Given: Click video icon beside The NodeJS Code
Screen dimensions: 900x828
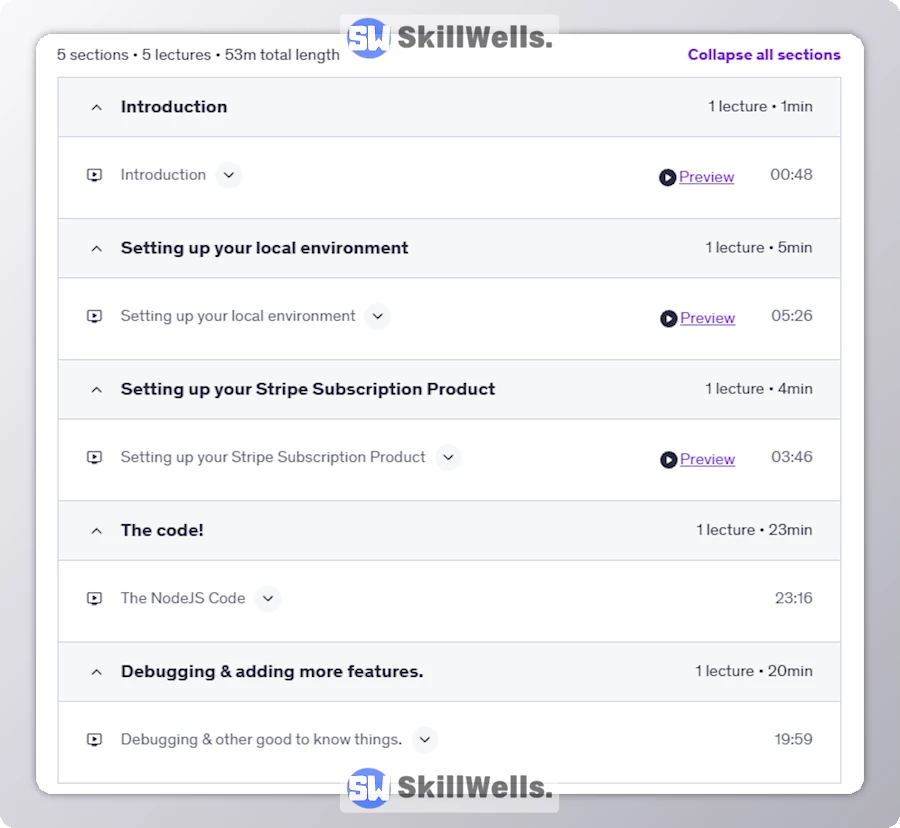Looking at the screenshot, I should pyautogui.click(x=95, y=599).
